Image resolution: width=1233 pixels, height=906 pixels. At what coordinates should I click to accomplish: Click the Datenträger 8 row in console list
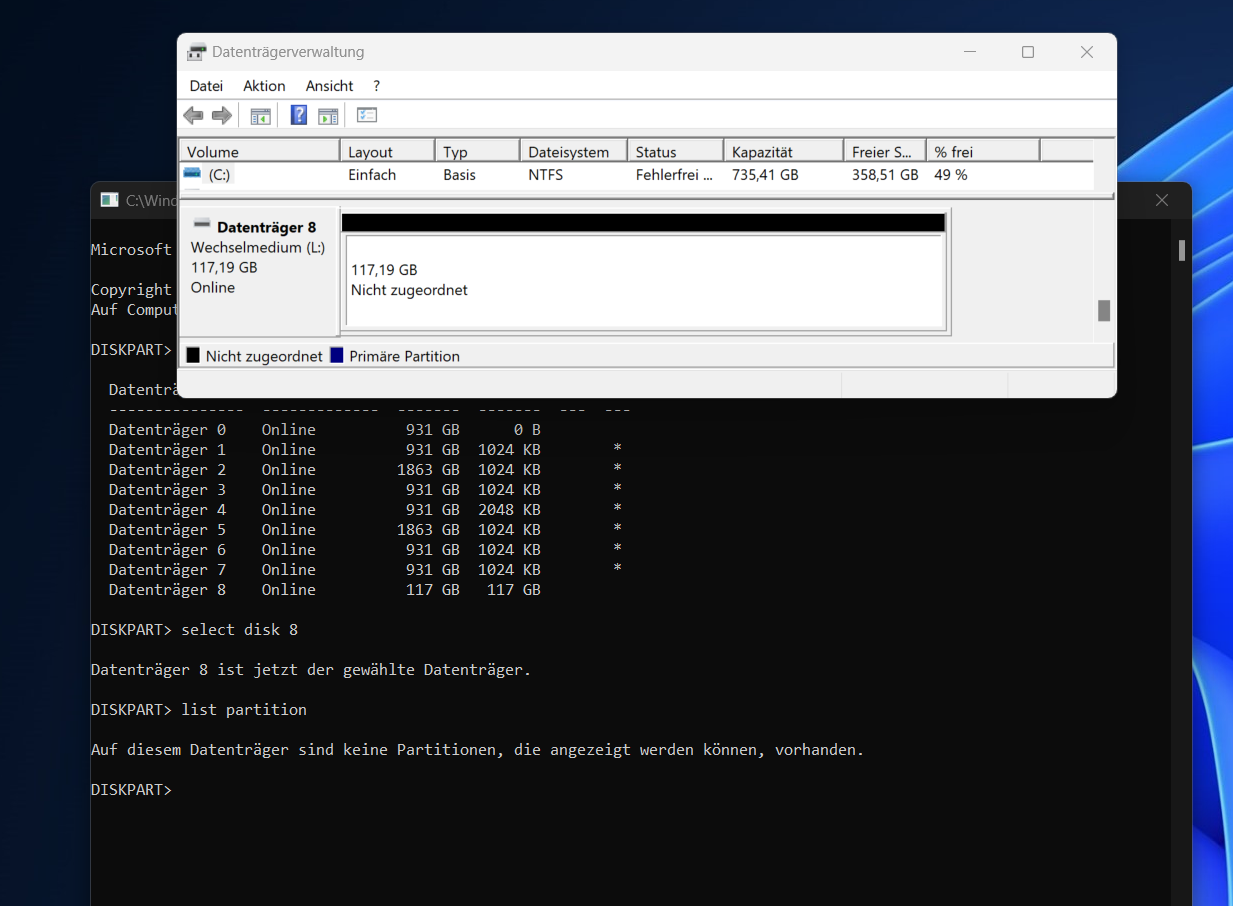coord(325,589)
